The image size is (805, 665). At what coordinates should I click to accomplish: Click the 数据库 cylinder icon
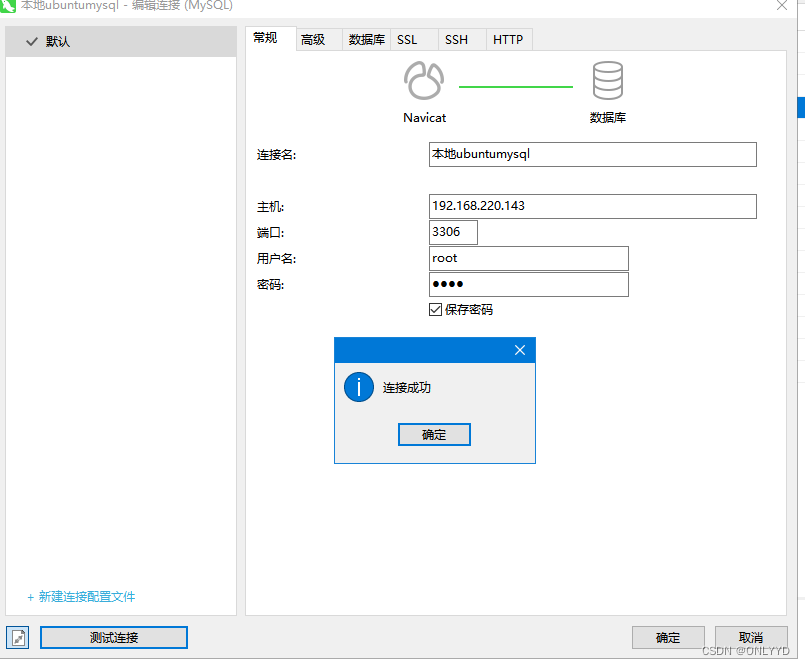coord(607,81)
